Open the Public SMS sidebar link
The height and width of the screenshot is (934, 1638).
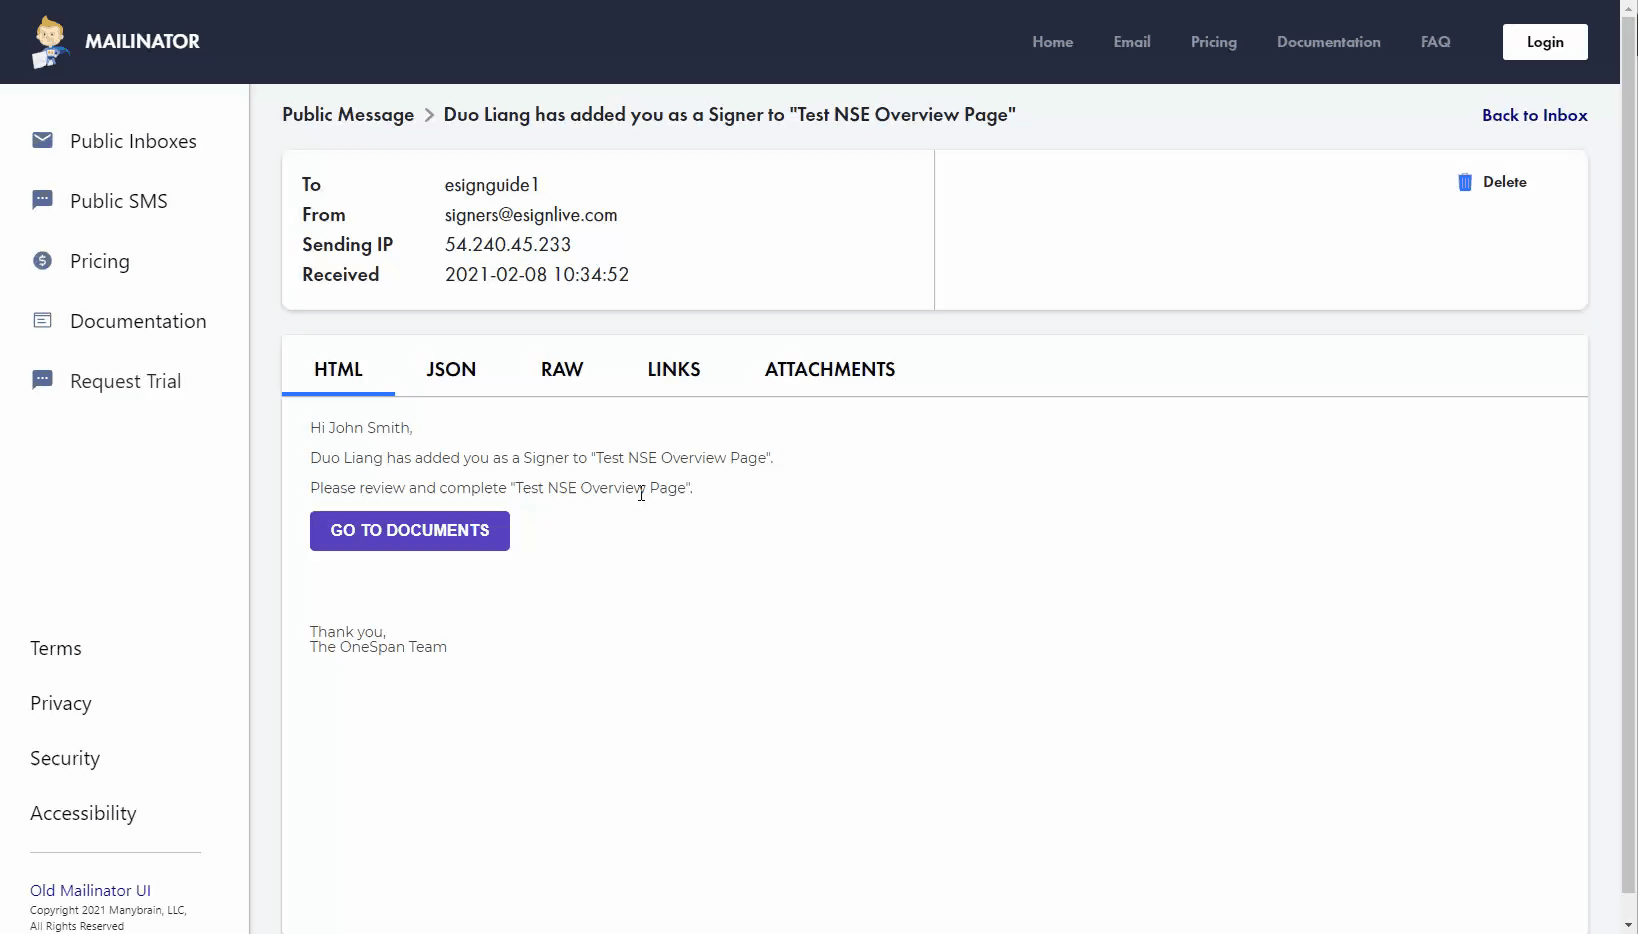(x=119, y=201)
